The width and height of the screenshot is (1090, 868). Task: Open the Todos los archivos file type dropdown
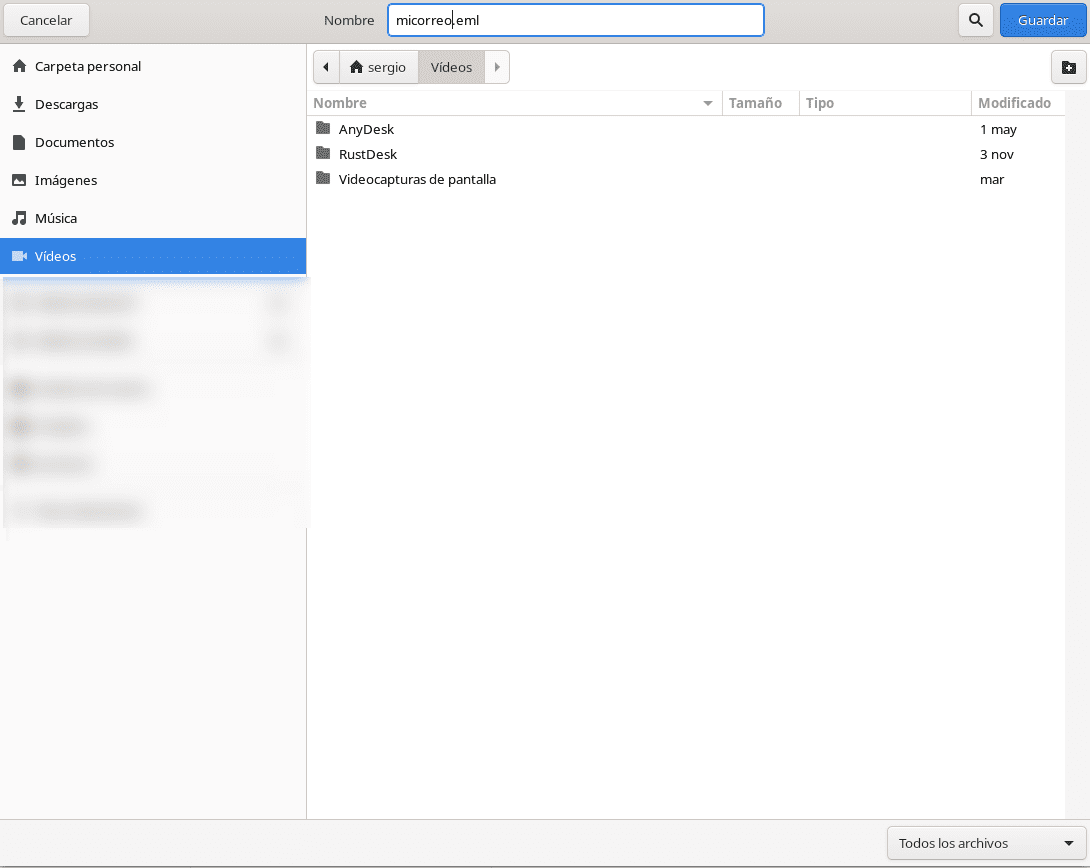[x=983, y=843]
